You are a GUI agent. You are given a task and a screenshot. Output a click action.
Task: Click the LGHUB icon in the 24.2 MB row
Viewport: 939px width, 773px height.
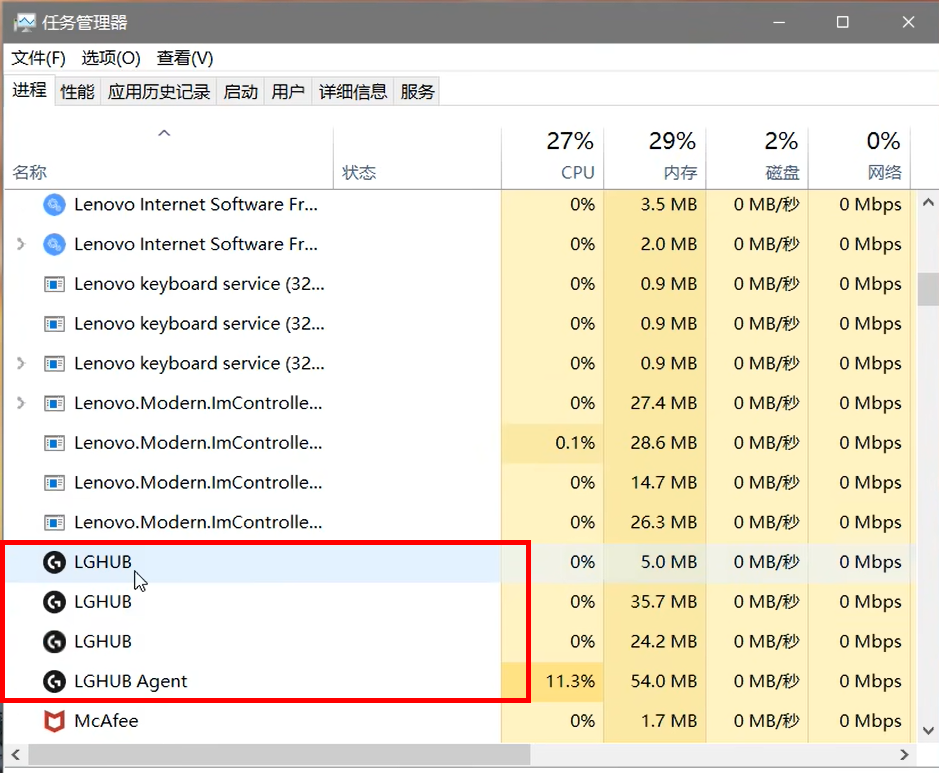point(54,642)
